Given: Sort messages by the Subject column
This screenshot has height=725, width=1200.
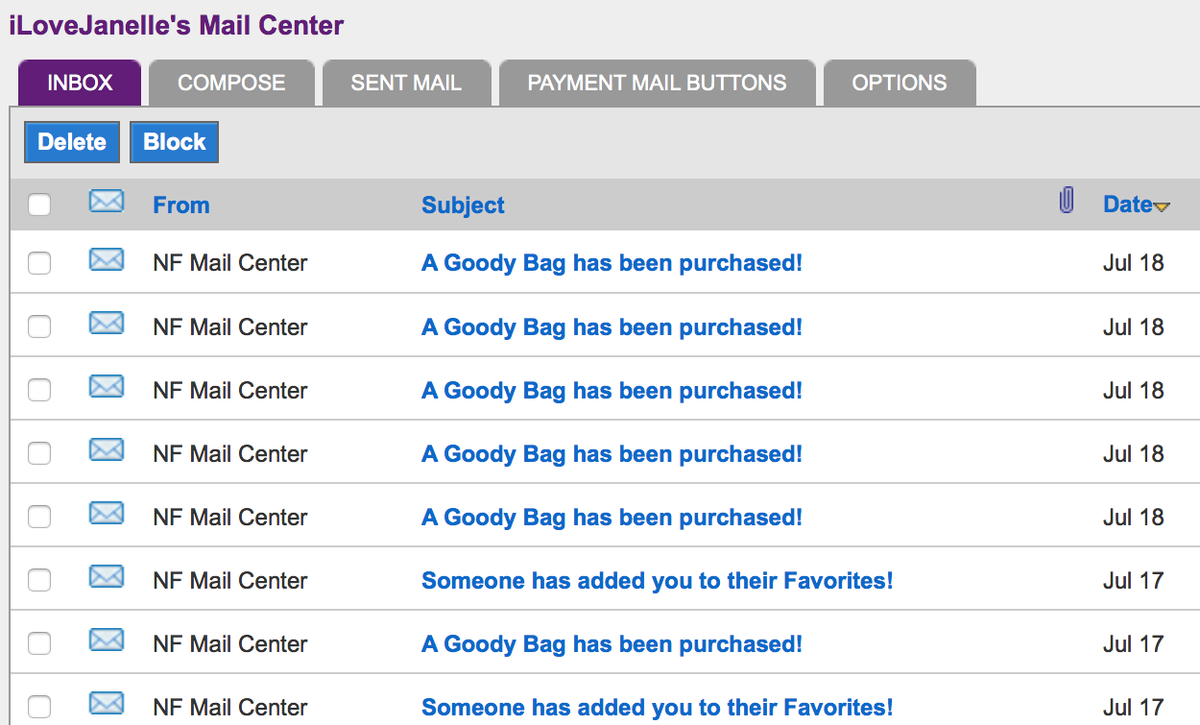Looking at the screenshot, I should pos(463,205).
